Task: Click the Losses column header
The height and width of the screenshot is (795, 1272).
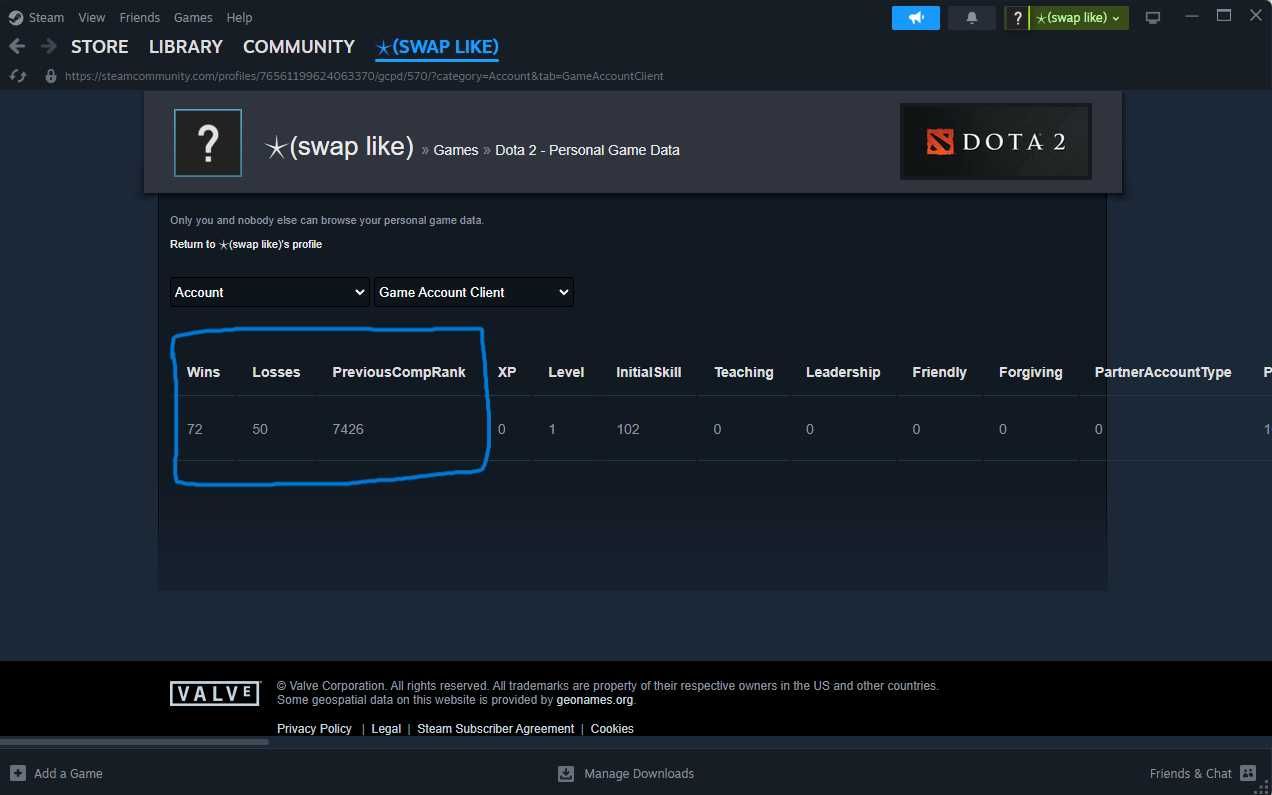Action: click(x=276, y=372)
